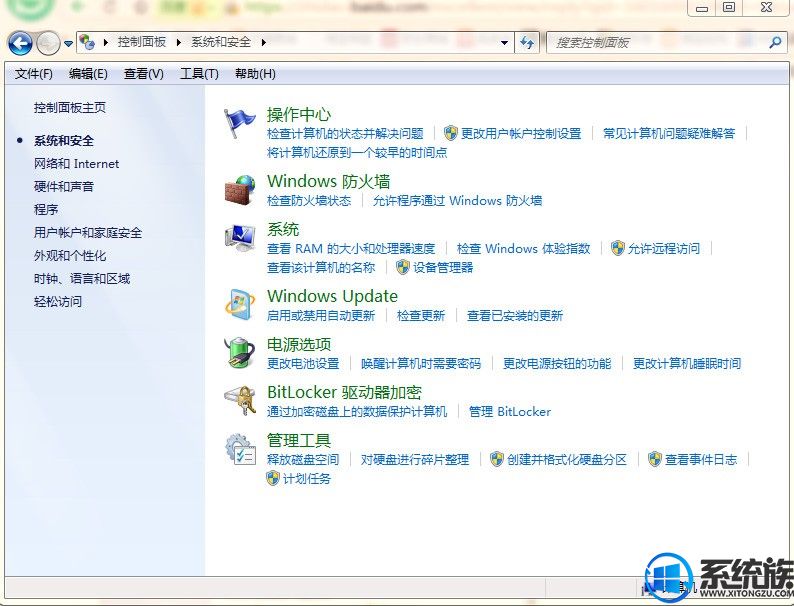Screen dimensions: 794x606
Task: Click the BitLocker drive and keys icon
Action: pyautogui.click(x=240, y=400)
